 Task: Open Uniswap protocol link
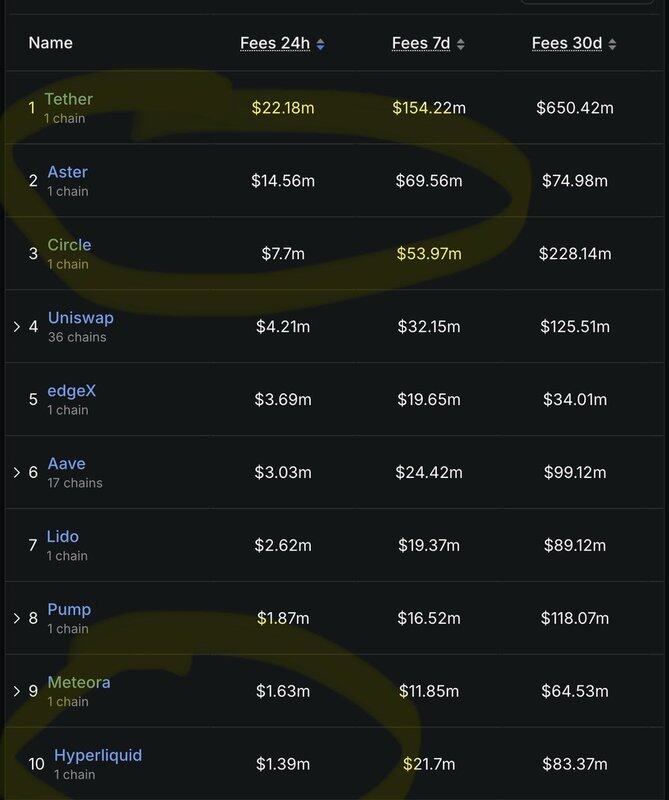click(81, 318)
